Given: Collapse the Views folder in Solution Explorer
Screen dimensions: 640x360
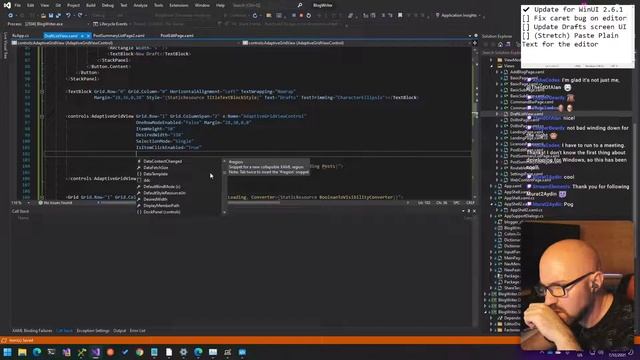Looking at the screenshot, I should [491, 66].
